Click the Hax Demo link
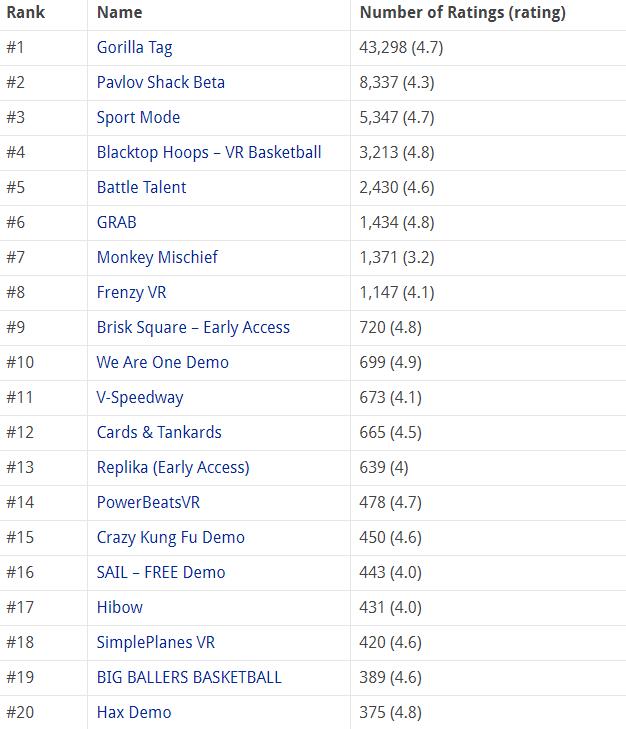This screenshot has width=626, height=729. point(134,712)
